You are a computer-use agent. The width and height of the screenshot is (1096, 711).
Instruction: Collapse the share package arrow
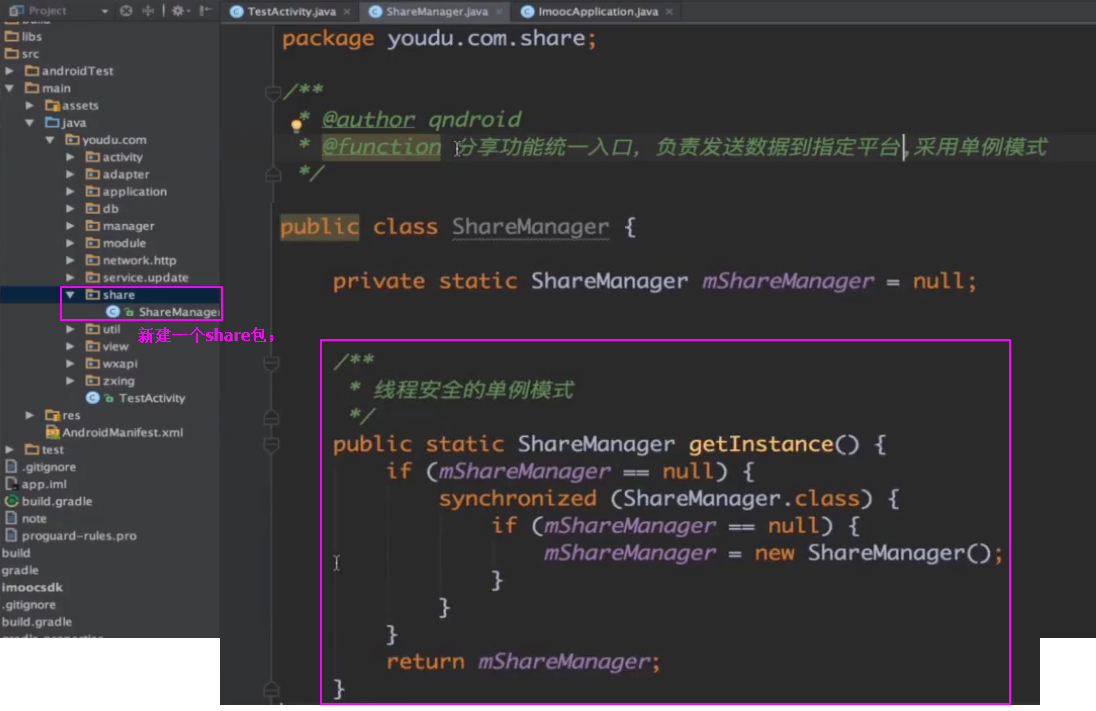click(70, 294)
